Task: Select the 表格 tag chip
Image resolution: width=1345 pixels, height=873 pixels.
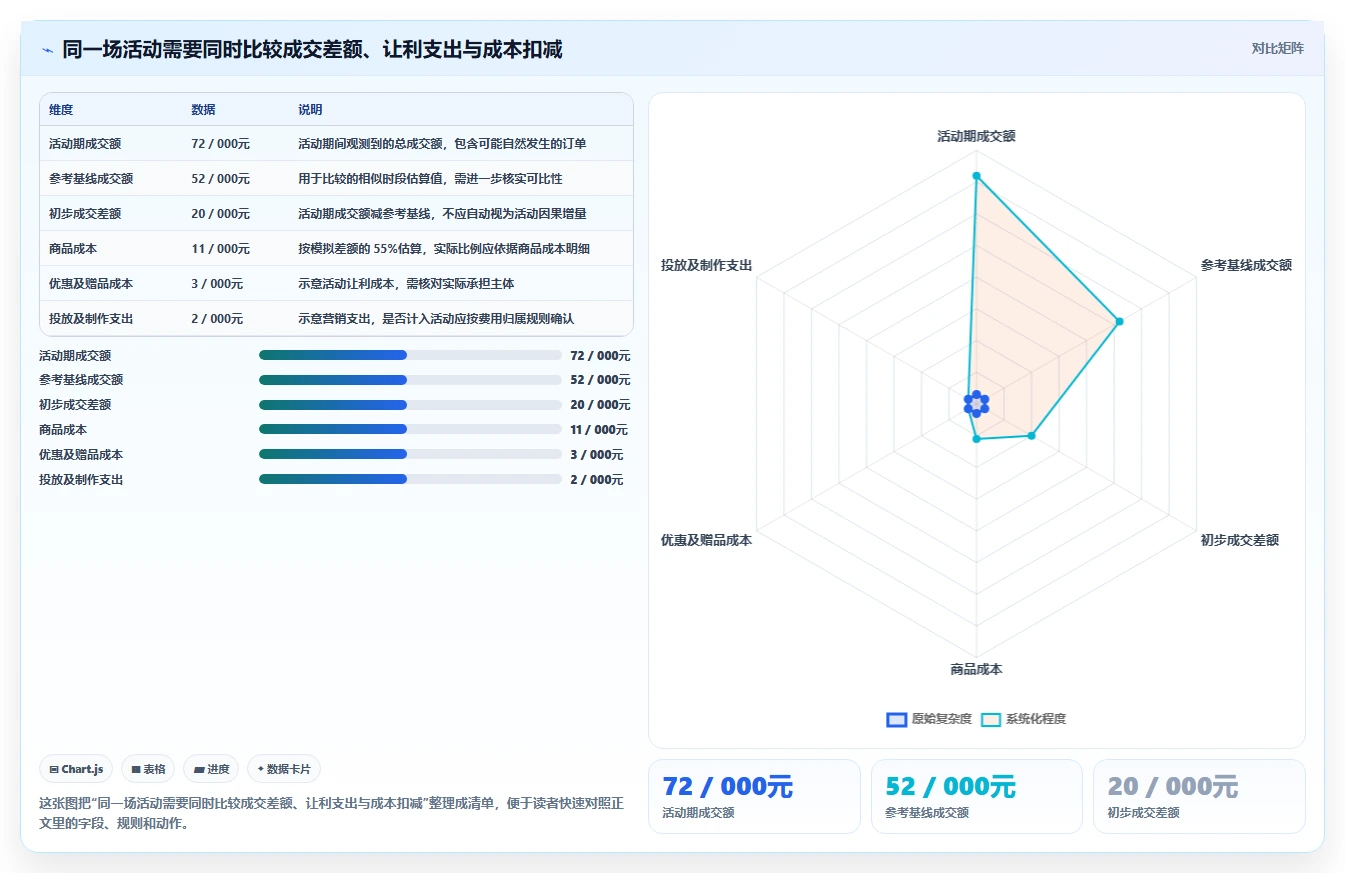Action: [148, 769]
